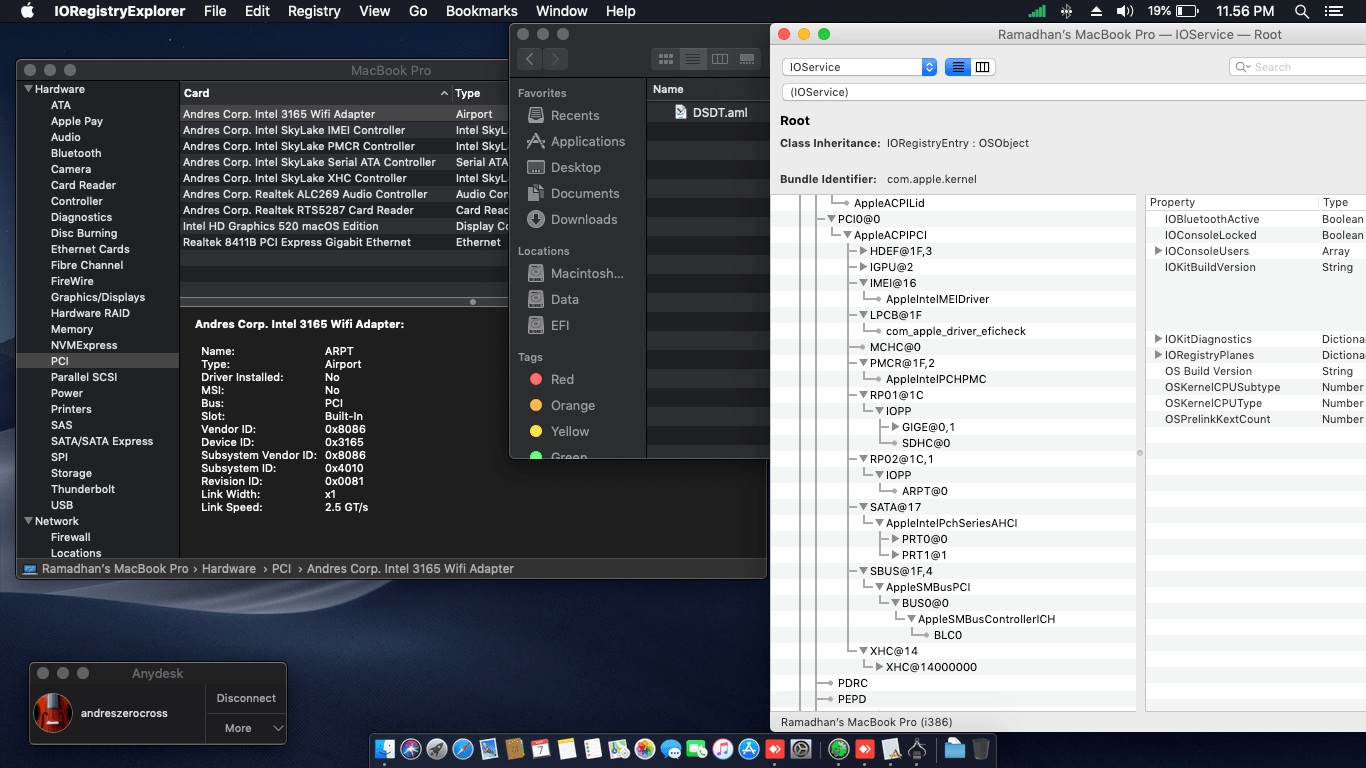Open FaceTime app in the Dock
1366x768 pixels.
click(x=697, y=748)
